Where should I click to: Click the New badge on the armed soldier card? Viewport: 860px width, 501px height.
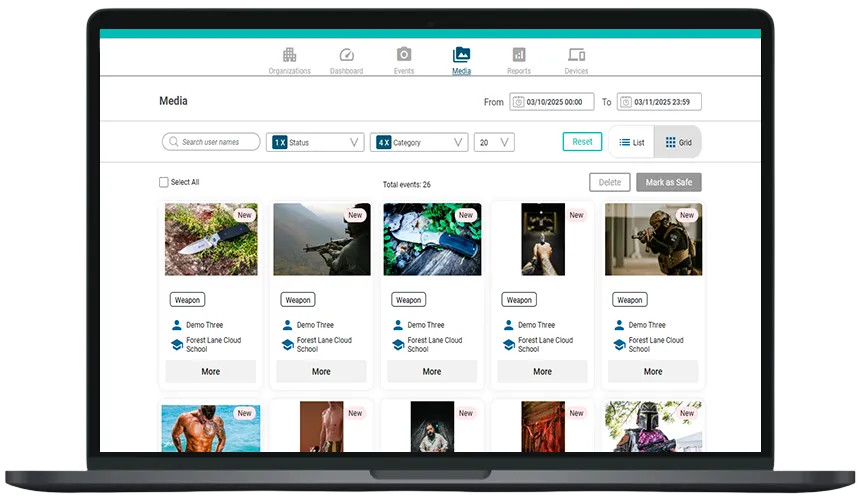(687, 215)
